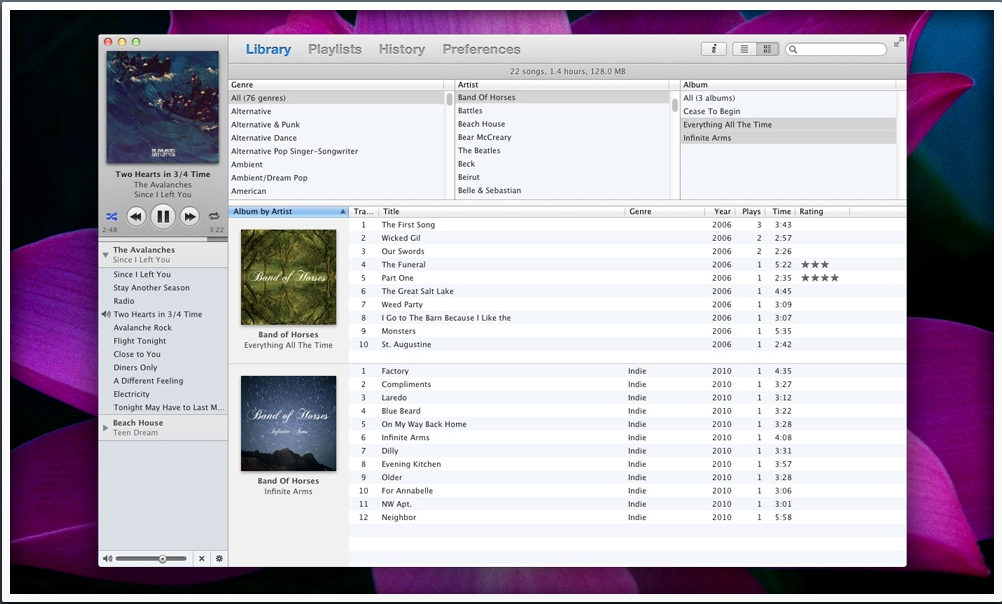Open the Playlists tab
The width and height of the screenshot is (1002, 604).
pos(335,49)
